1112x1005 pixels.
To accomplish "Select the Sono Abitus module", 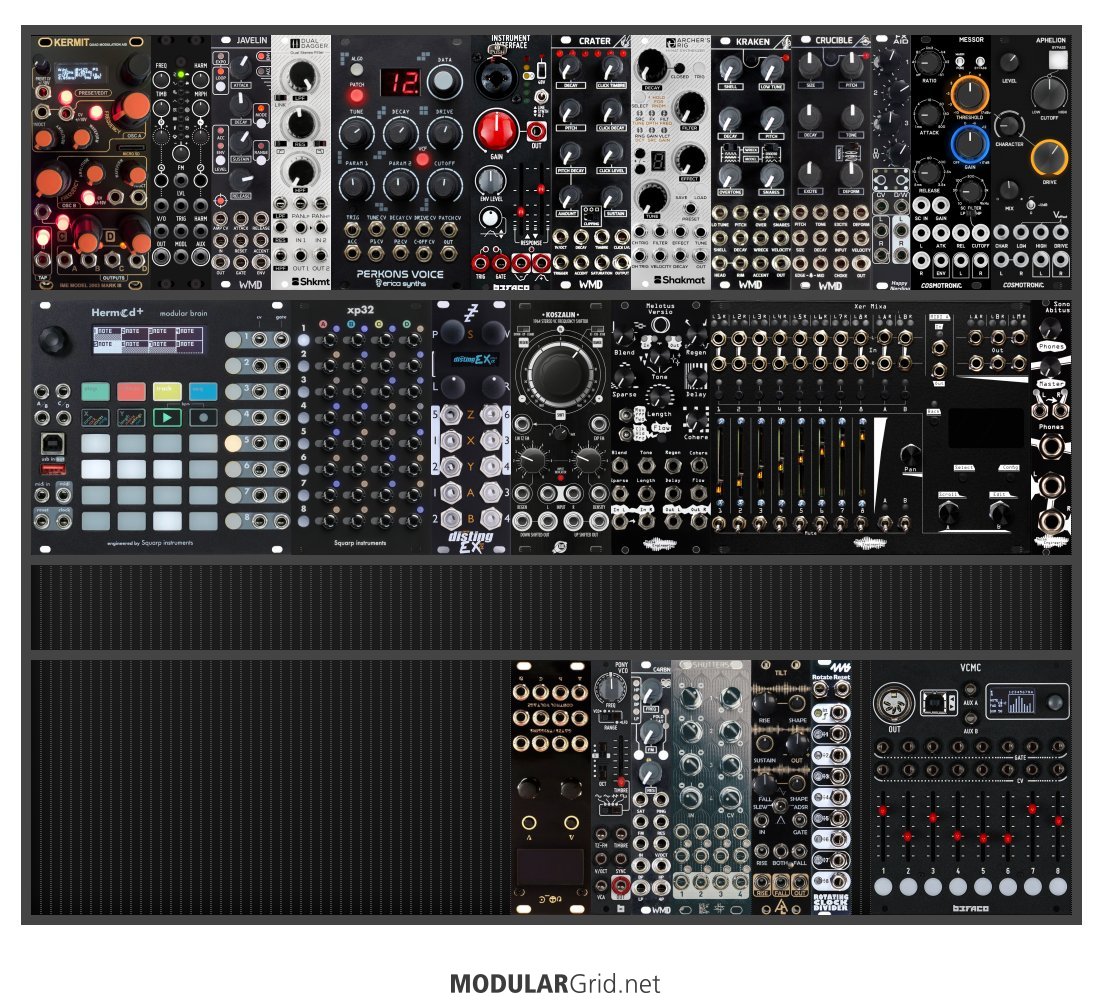I will pos(1050,427).
